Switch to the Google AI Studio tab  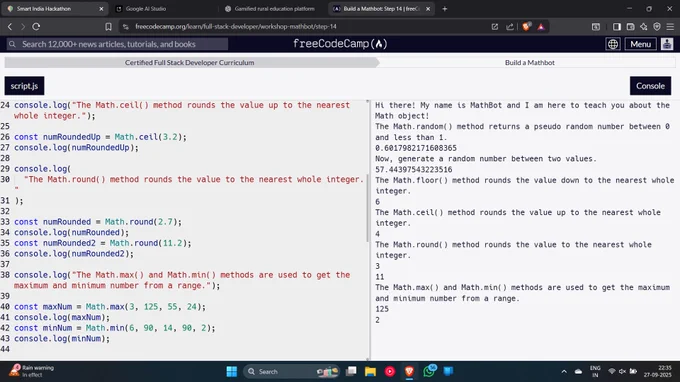coord(146,9)
